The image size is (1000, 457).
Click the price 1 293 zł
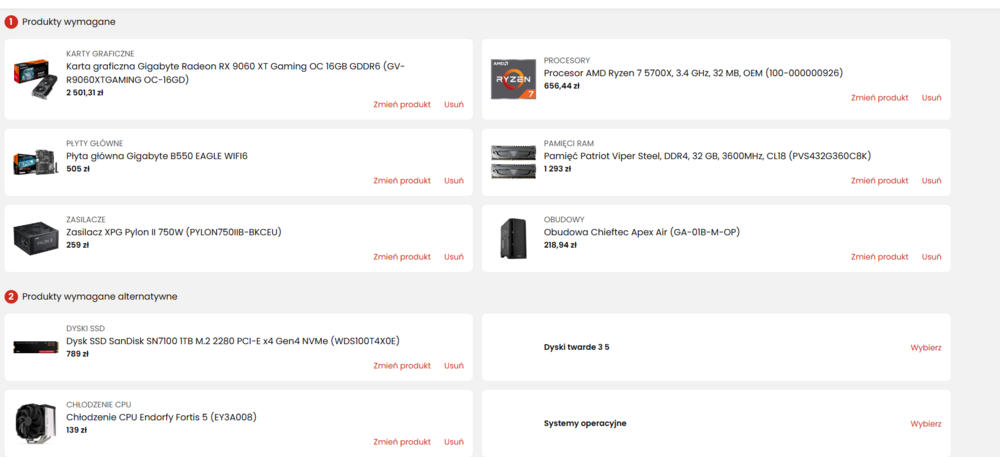557,169
